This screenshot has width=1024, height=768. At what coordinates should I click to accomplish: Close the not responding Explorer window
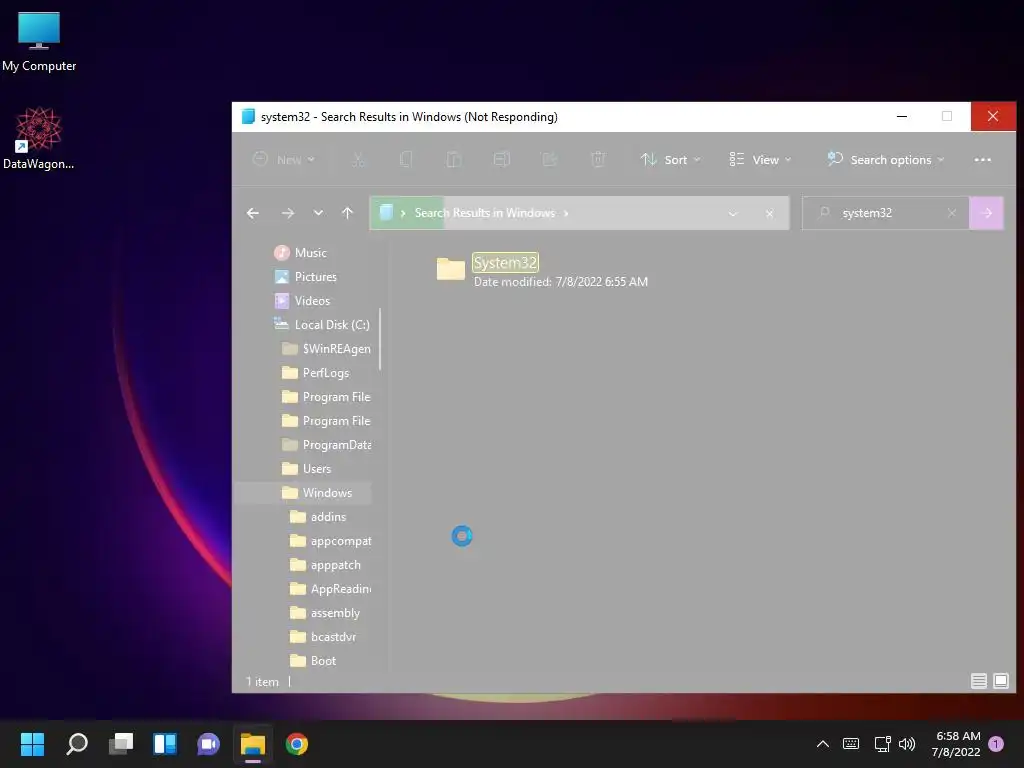[993, 116]
